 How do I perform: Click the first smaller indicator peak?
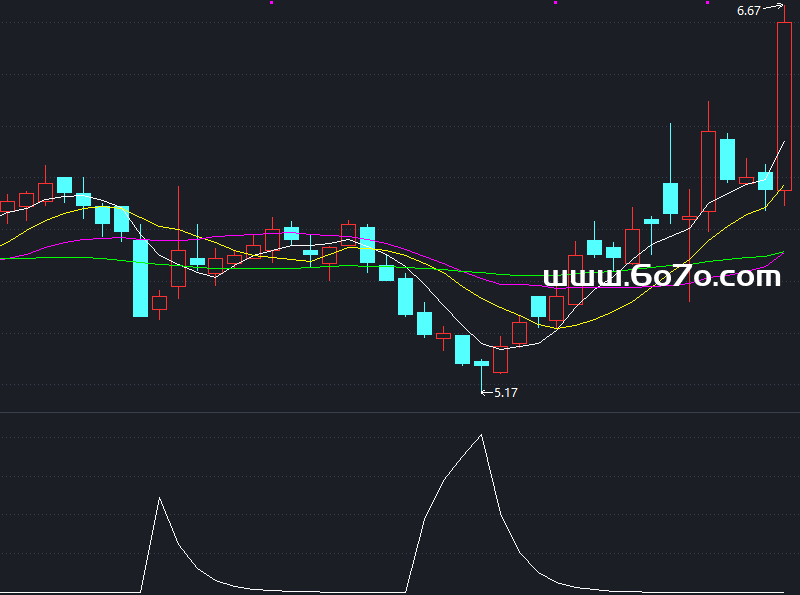point(158,498)
